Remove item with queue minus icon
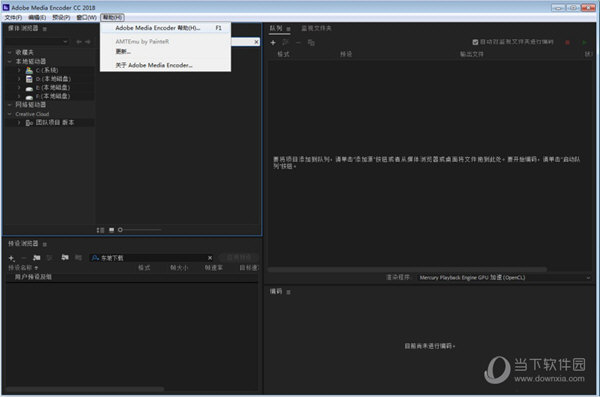 [298, 42]
